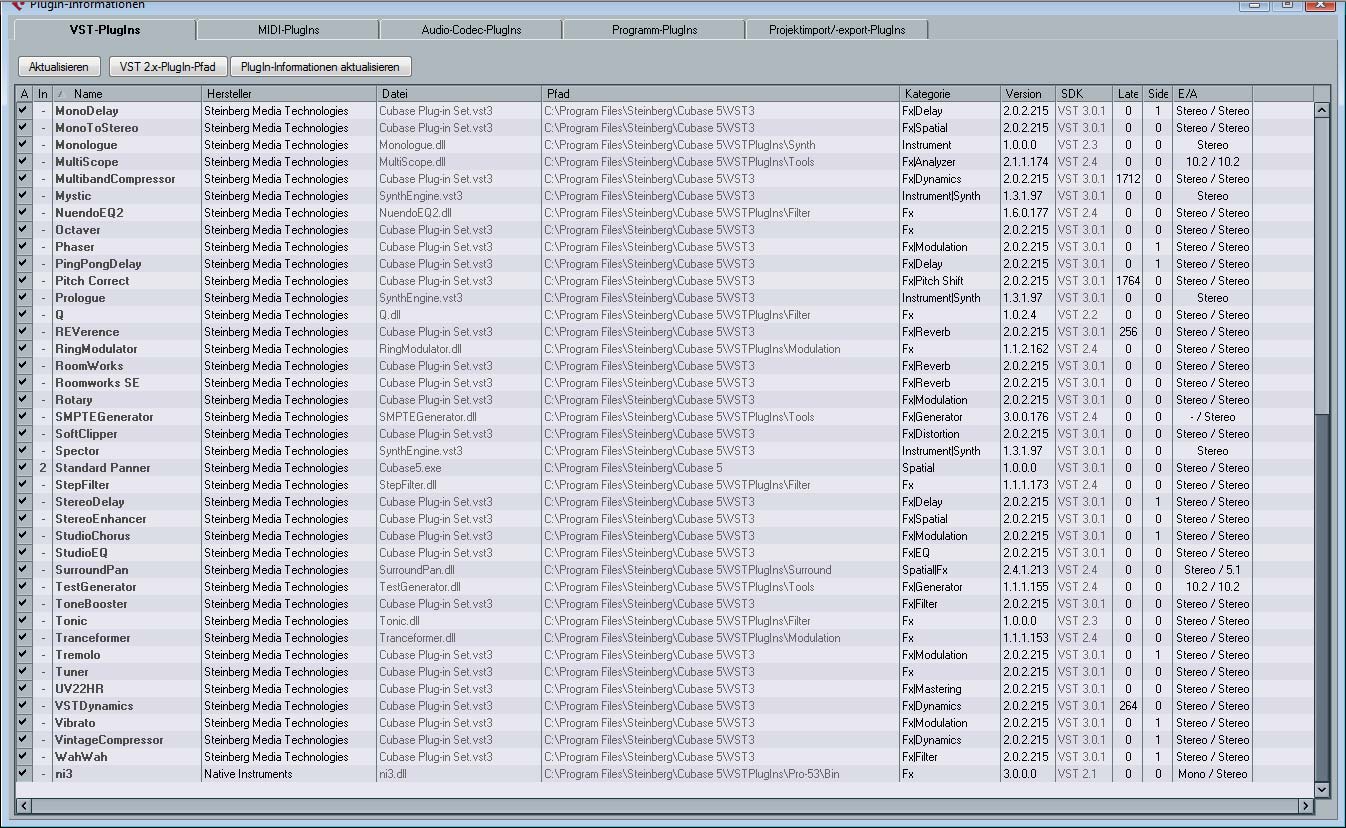Select the Roomworks SE plug-in name
Image resolution: width=1346 pixels, height=828 pixels.
point(97,383)
